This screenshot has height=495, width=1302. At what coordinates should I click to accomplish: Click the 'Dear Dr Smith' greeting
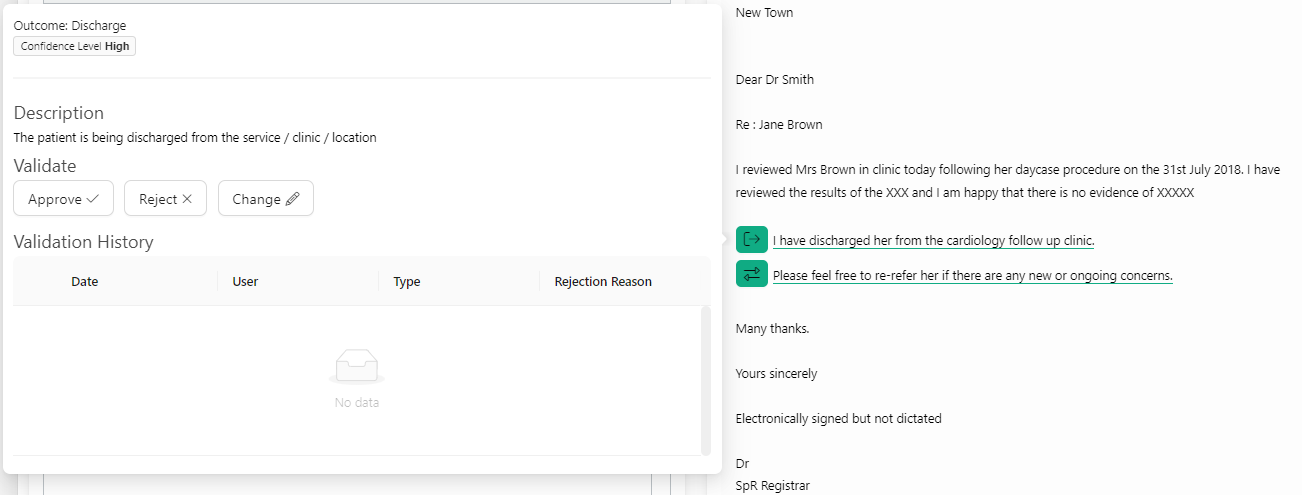point(775,80)
